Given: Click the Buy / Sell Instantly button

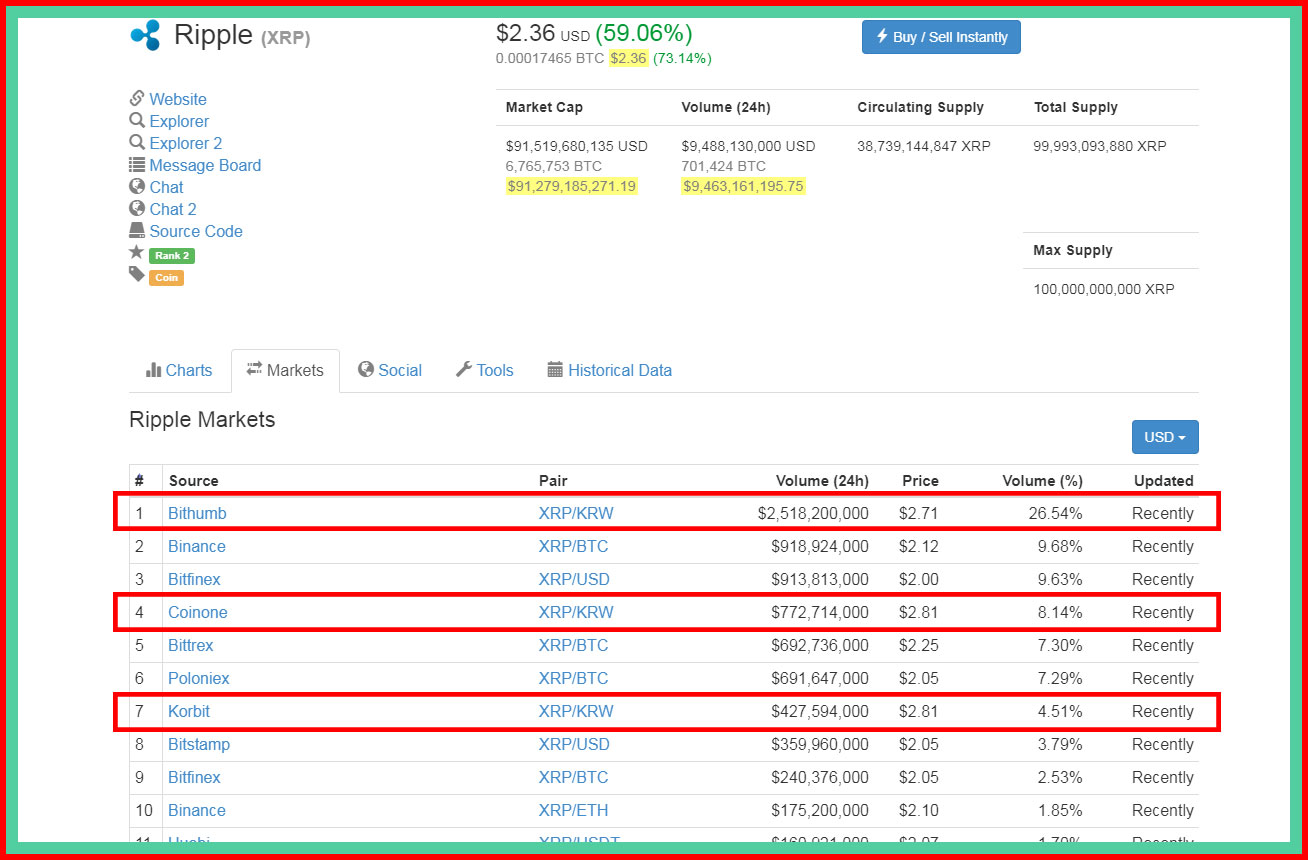Looking at the screenshot, I should tap(941, 37).
